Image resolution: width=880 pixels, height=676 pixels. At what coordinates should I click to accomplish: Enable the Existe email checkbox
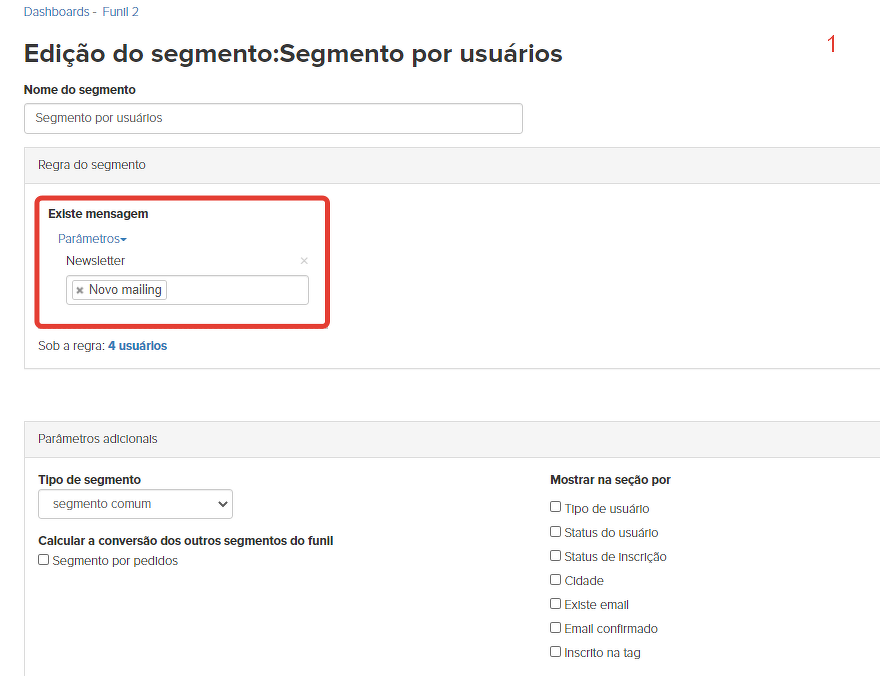click(556, 604)
